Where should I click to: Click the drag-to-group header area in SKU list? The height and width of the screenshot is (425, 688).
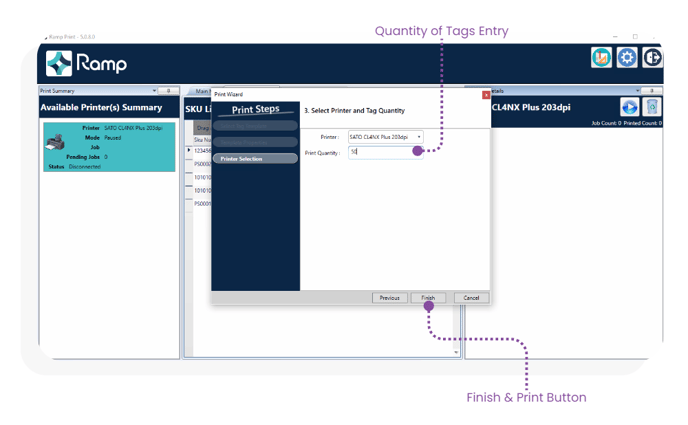pyautogui.click(x=202, y=128)
